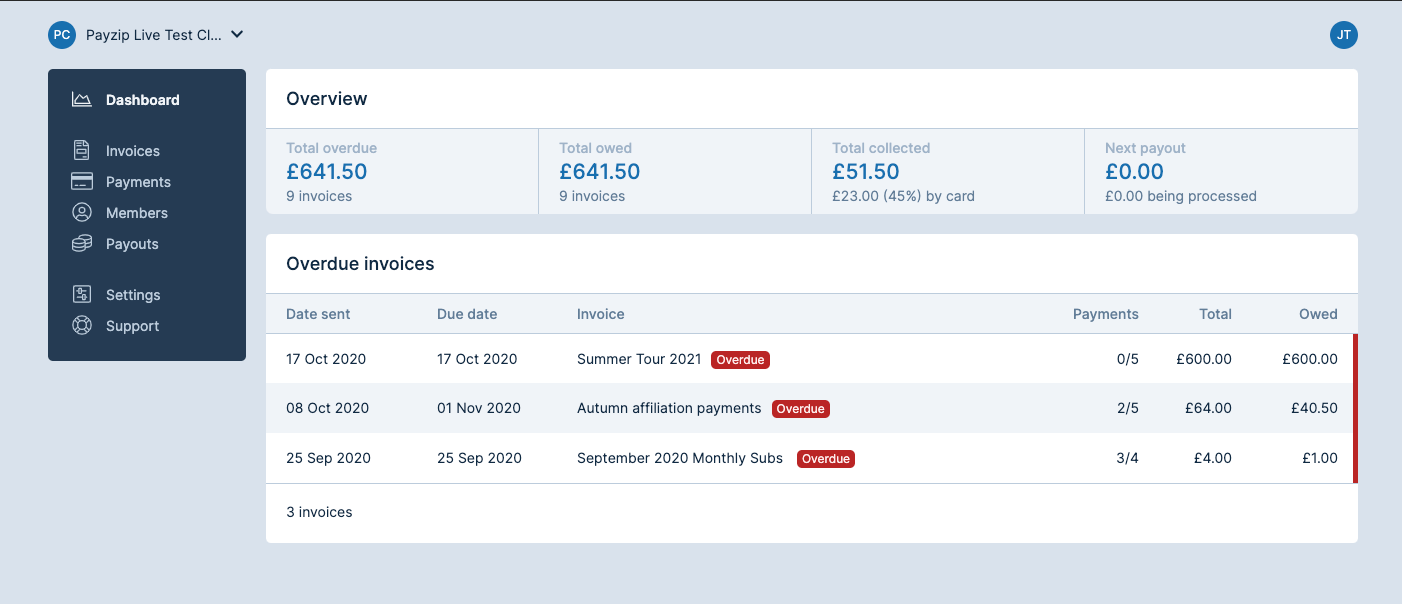Viewport: 1402px width, 604px height.
Task: Click the Total collected £51.50 card
Action: tap(947, 171)
